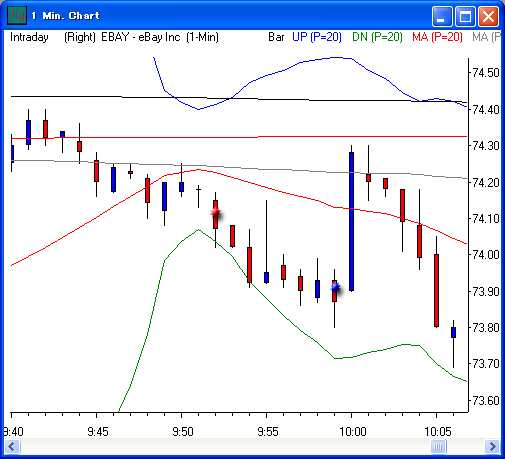Viewport: 505px width, 459px height.
Task: Click the red MA (P=20) legend label
Action: click(x=437, y=37)
